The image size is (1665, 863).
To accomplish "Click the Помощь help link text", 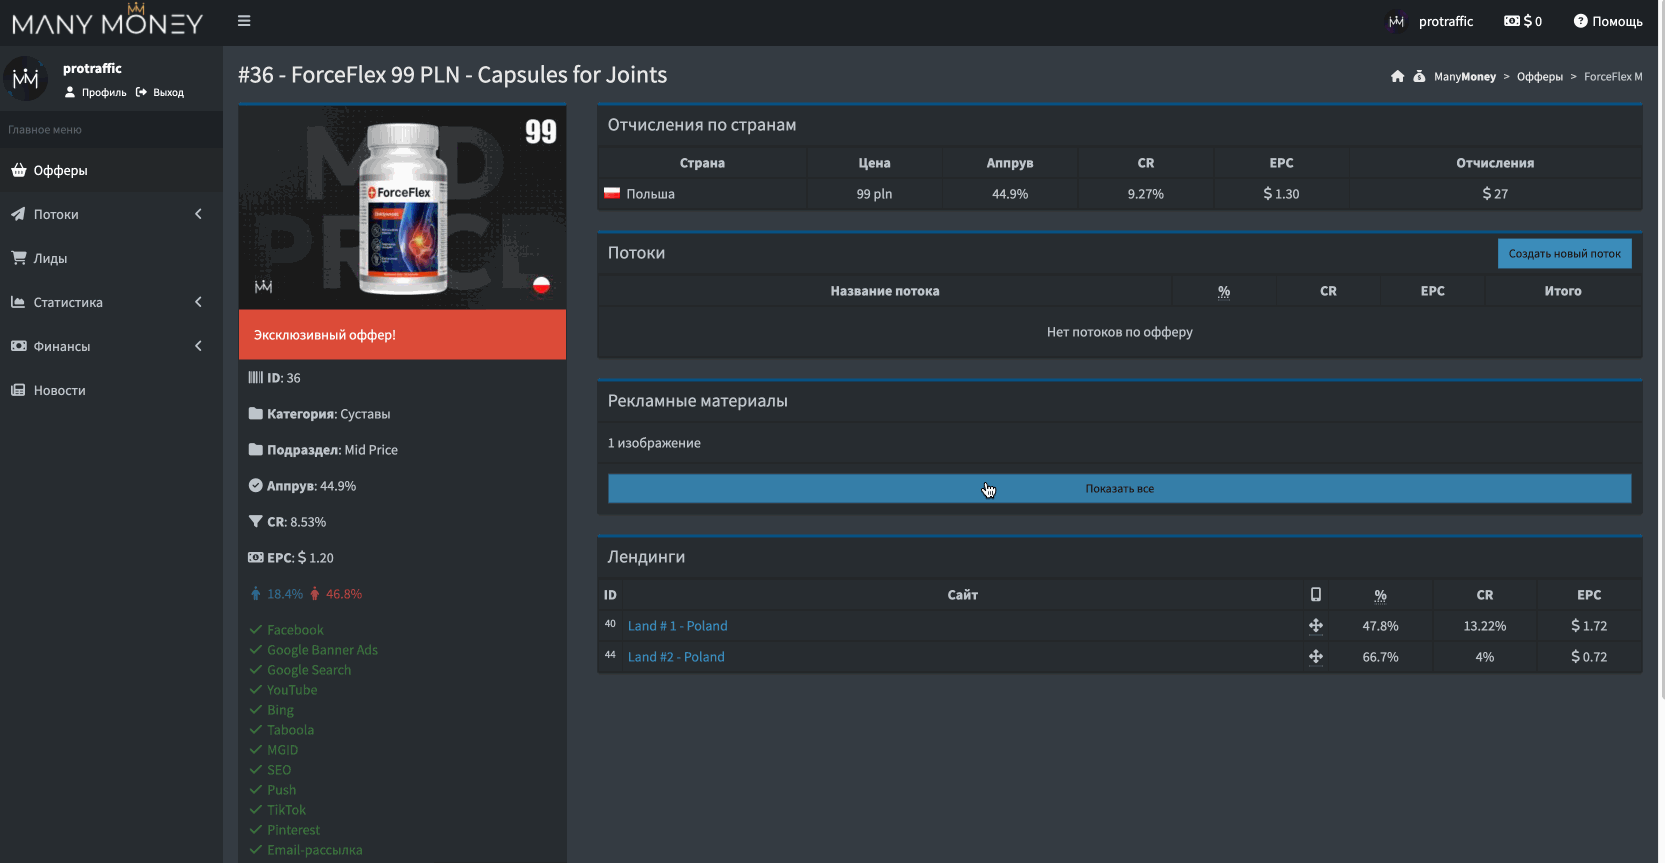I will (x=1617, y=22).
